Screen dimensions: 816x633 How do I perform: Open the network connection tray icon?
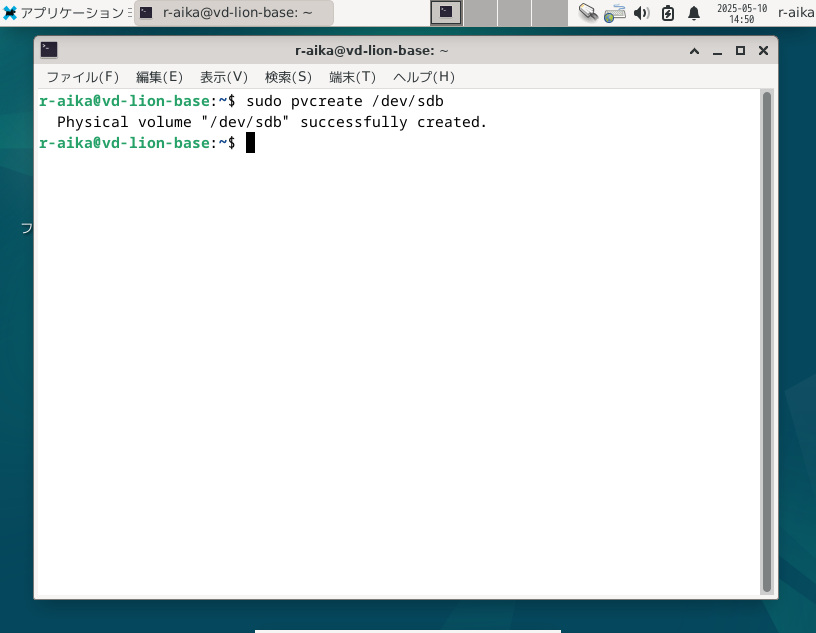point(615,13)
